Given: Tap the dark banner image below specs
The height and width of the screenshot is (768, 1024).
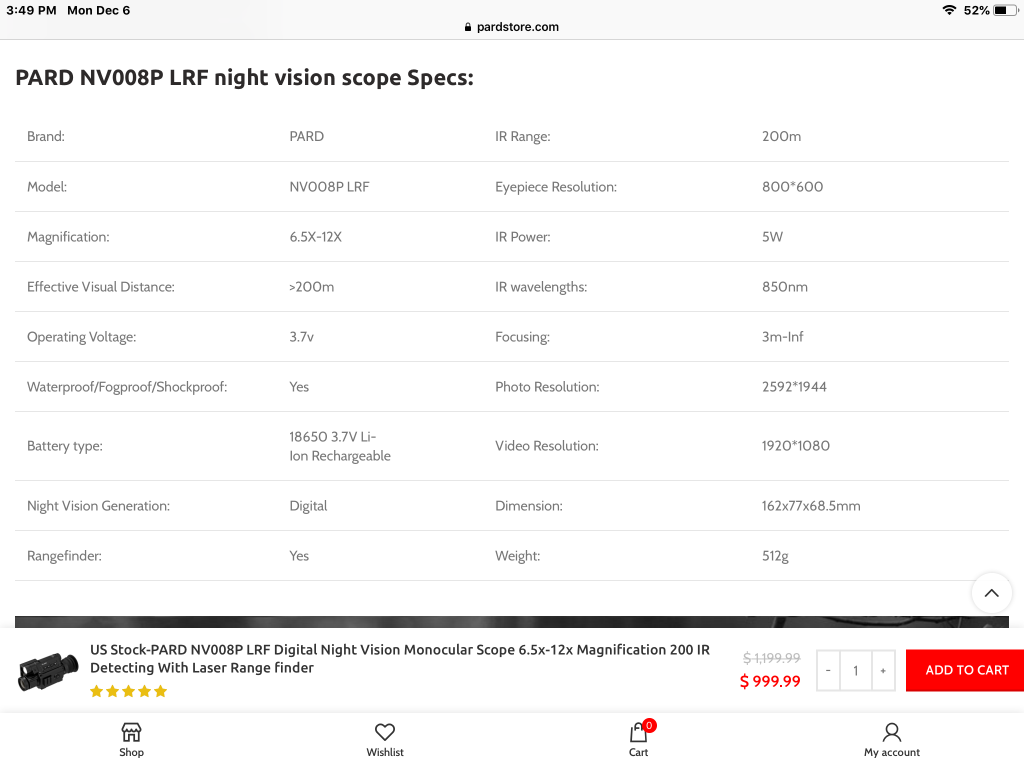Looking at the screenshot, I should point(512,622).
